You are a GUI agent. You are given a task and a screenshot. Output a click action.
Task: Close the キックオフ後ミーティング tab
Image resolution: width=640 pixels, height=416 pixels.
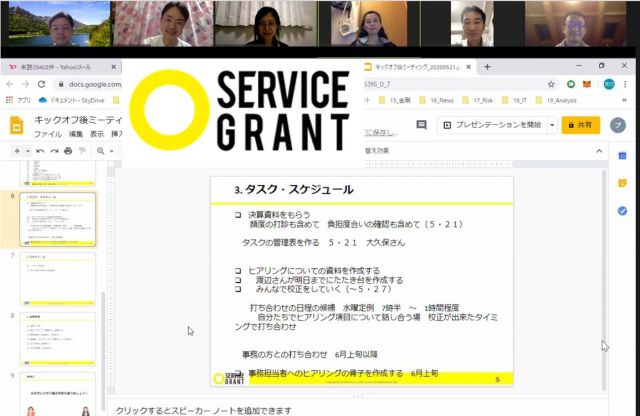pos(469,67)
